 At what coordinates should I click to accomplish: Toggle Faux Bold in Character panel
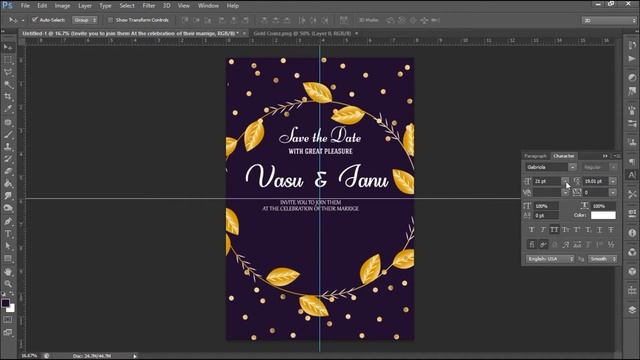click(531, 230)
